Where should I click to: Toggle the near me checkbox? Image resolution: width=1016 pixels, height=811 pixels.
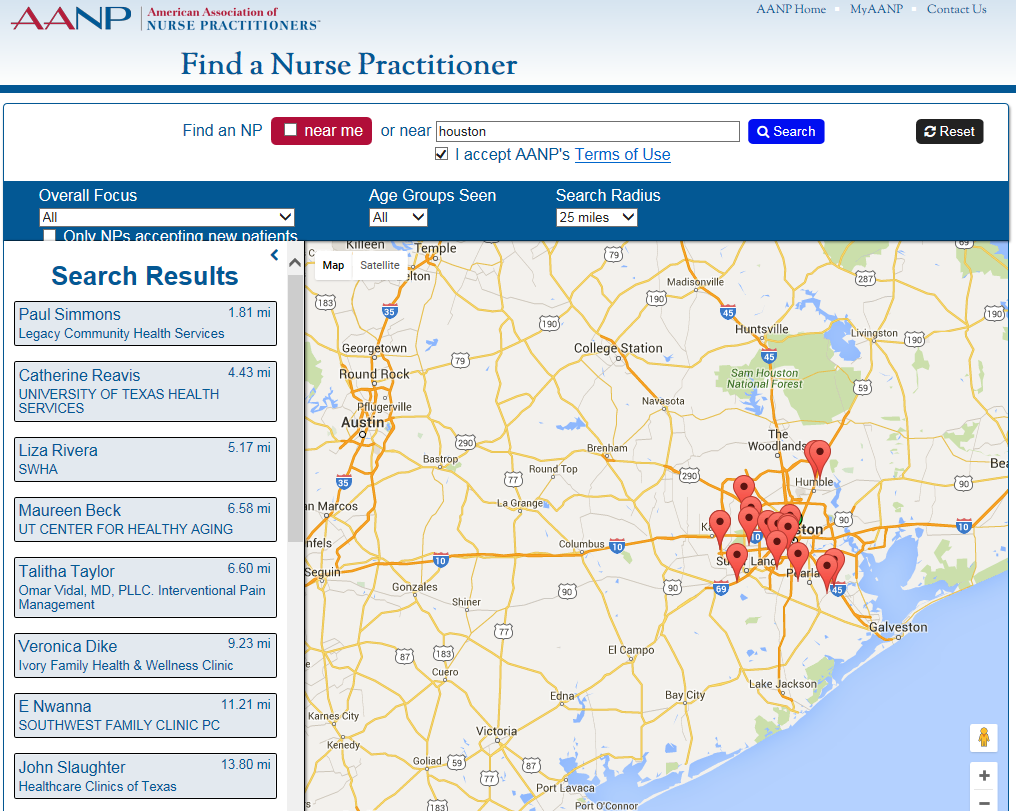pyautogui.click(x=291, y=130)
